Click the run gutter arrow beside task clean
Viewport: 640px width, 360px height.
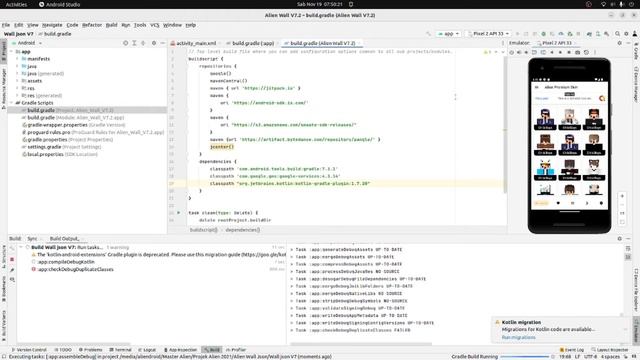point(178,213)
